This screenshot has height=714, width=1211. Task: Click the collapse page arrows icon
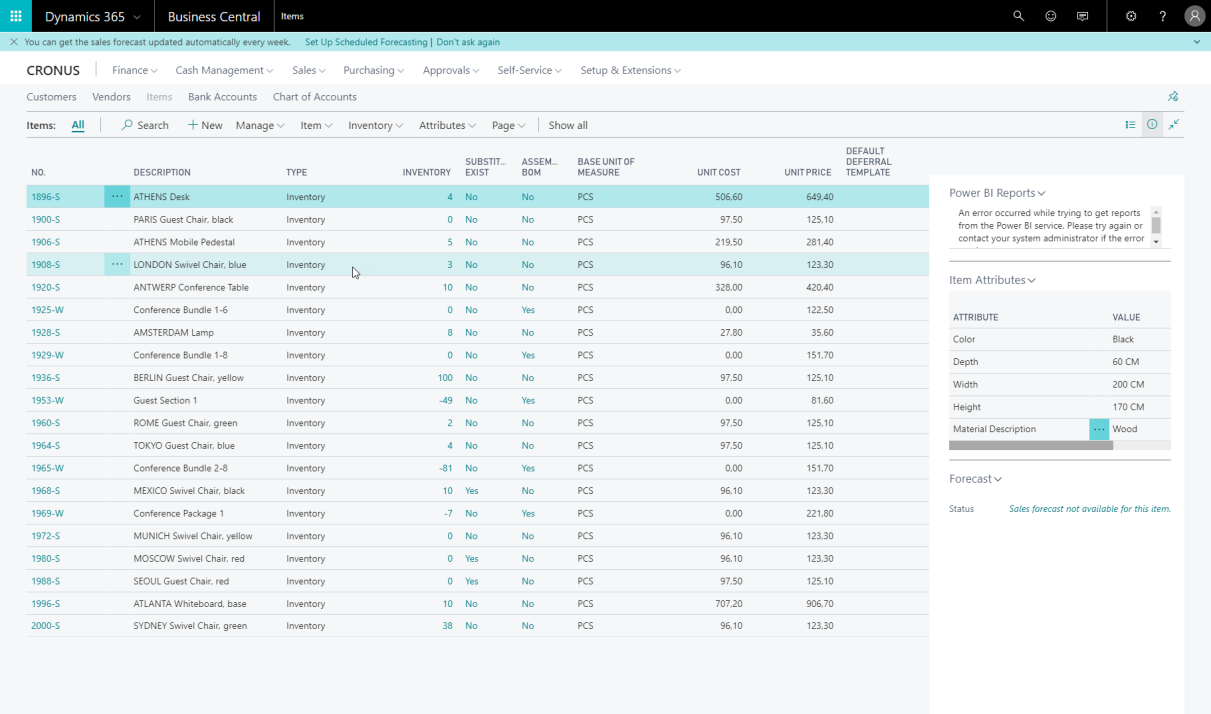[1174, 125]
